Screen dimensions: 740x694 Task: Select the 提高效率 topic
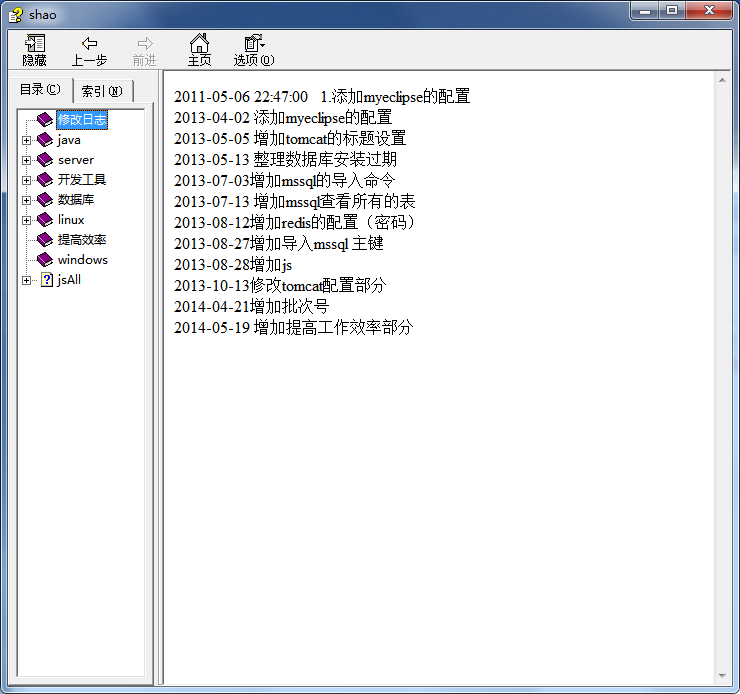pos(81,240)
